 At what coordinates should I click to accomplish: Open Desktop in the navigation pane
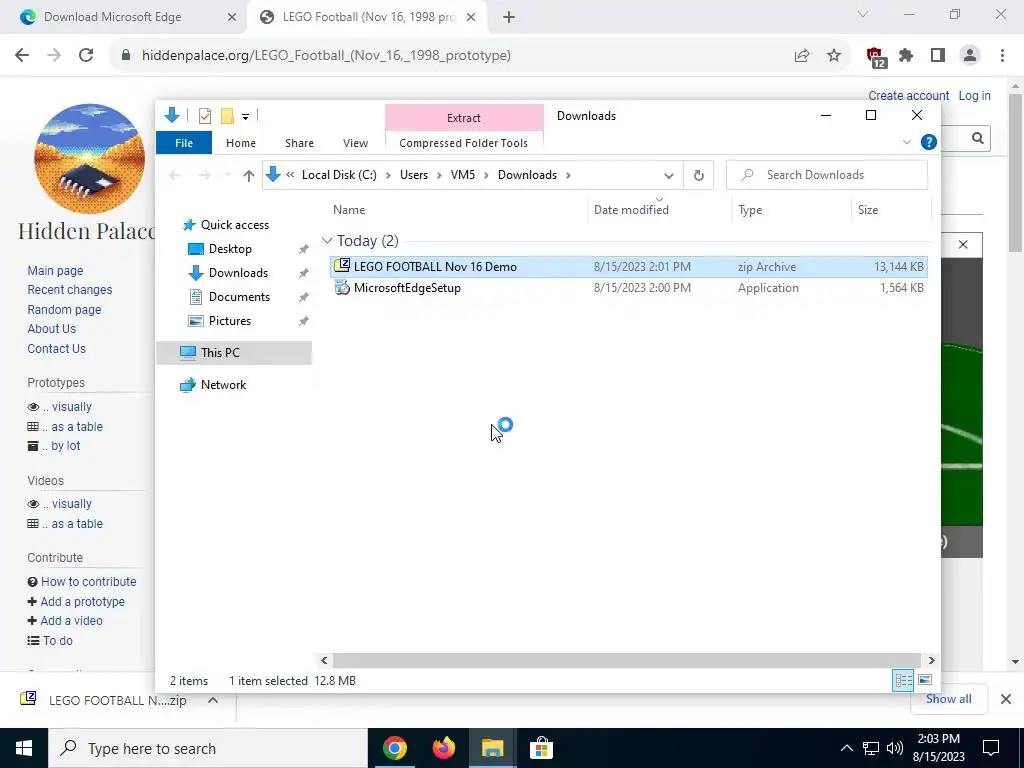coord(230,249)
